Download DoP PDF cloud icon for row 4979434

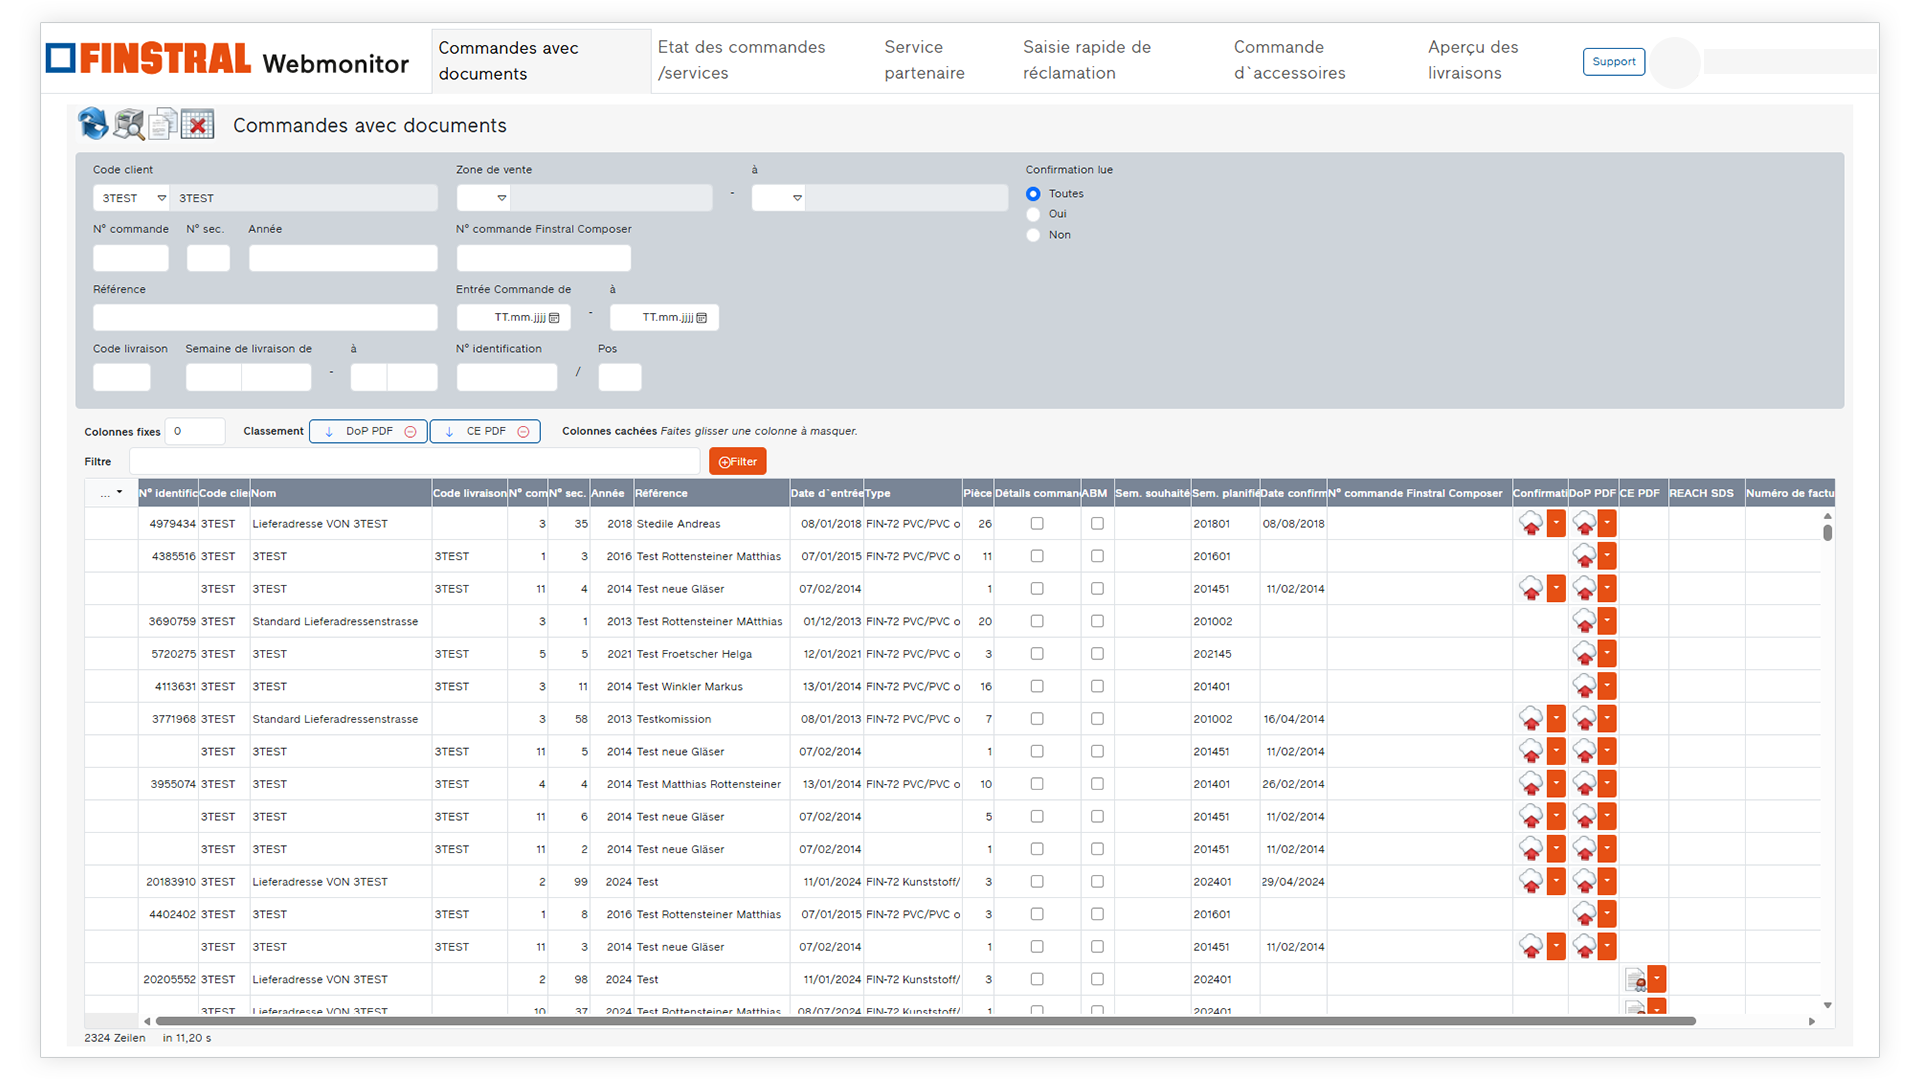click(1584, 523)
